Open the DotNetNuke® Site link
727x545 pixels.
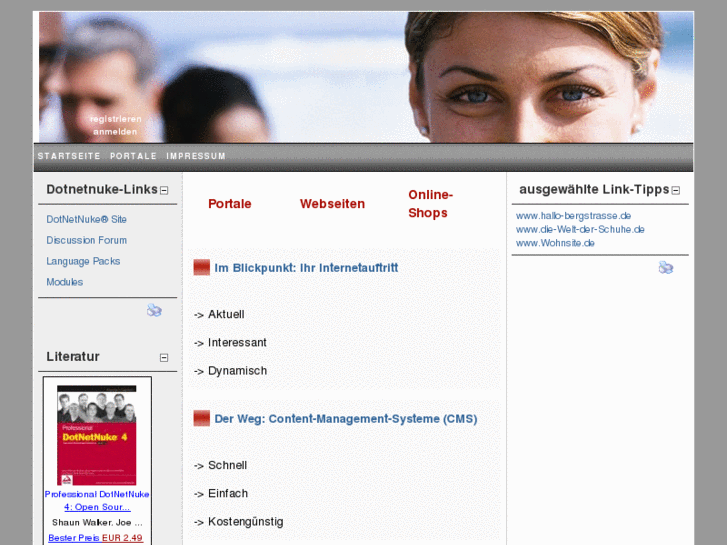point(86,219)
